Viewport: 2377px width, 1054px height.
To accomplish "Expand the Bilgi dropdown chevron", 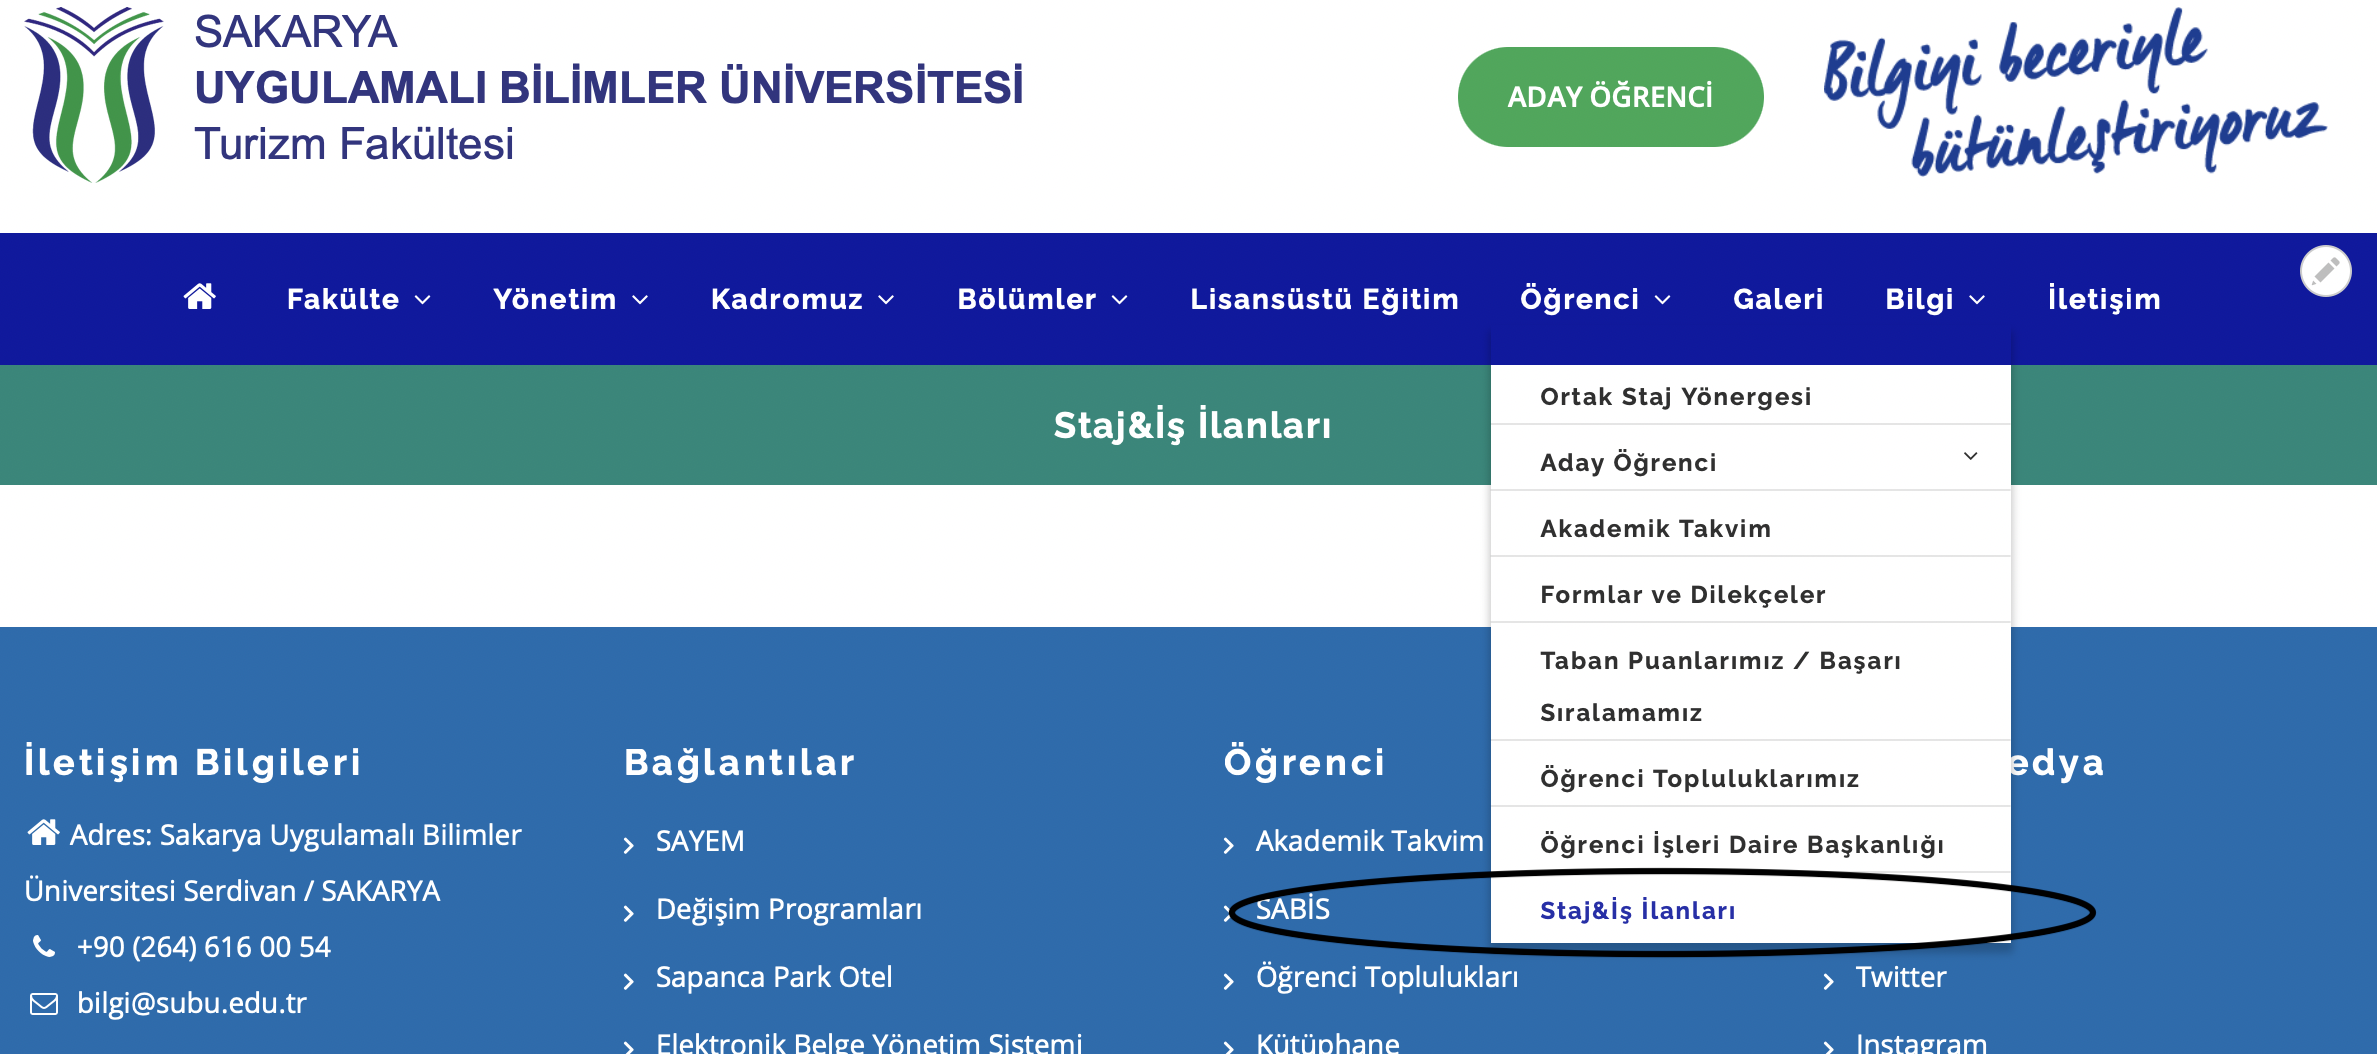I will 1977,300.
